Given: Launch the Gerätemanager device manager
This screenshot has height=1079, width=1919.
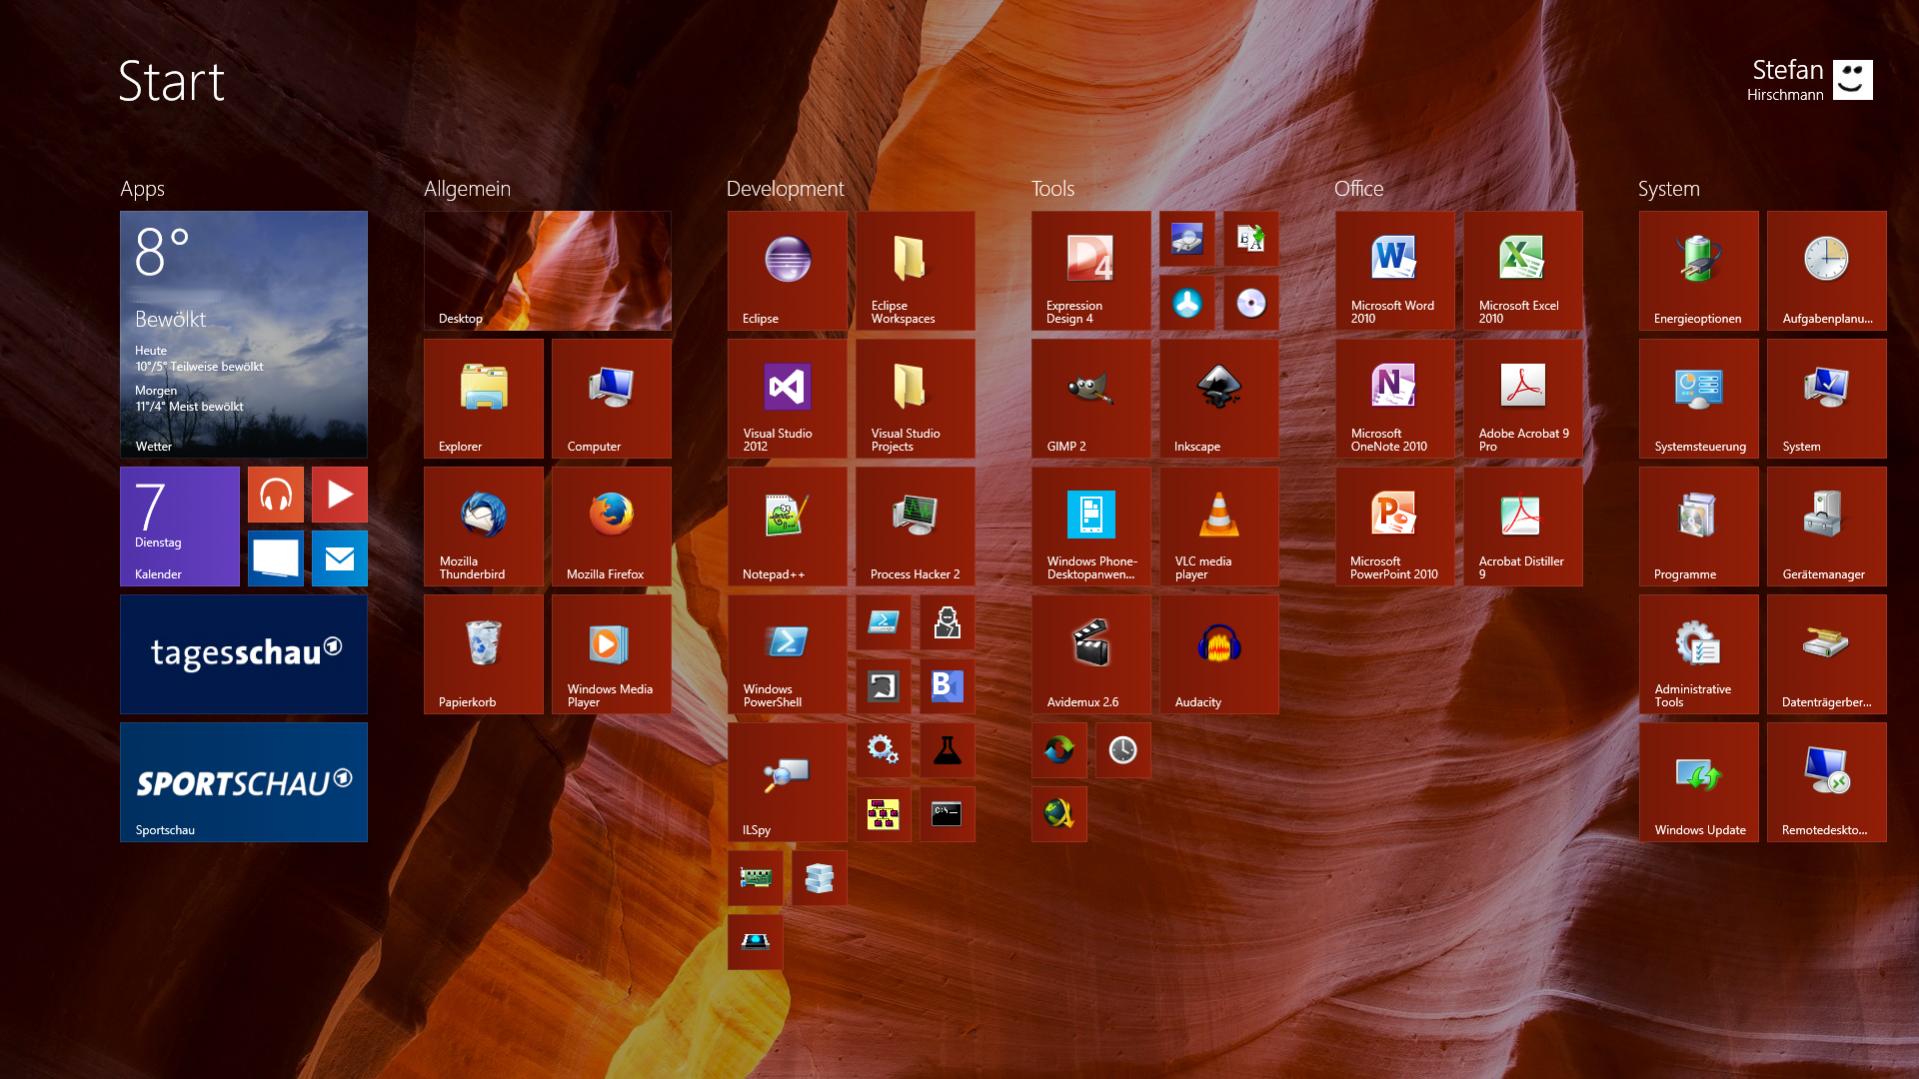Looking at the screenshot, I should pos(1827,526).
